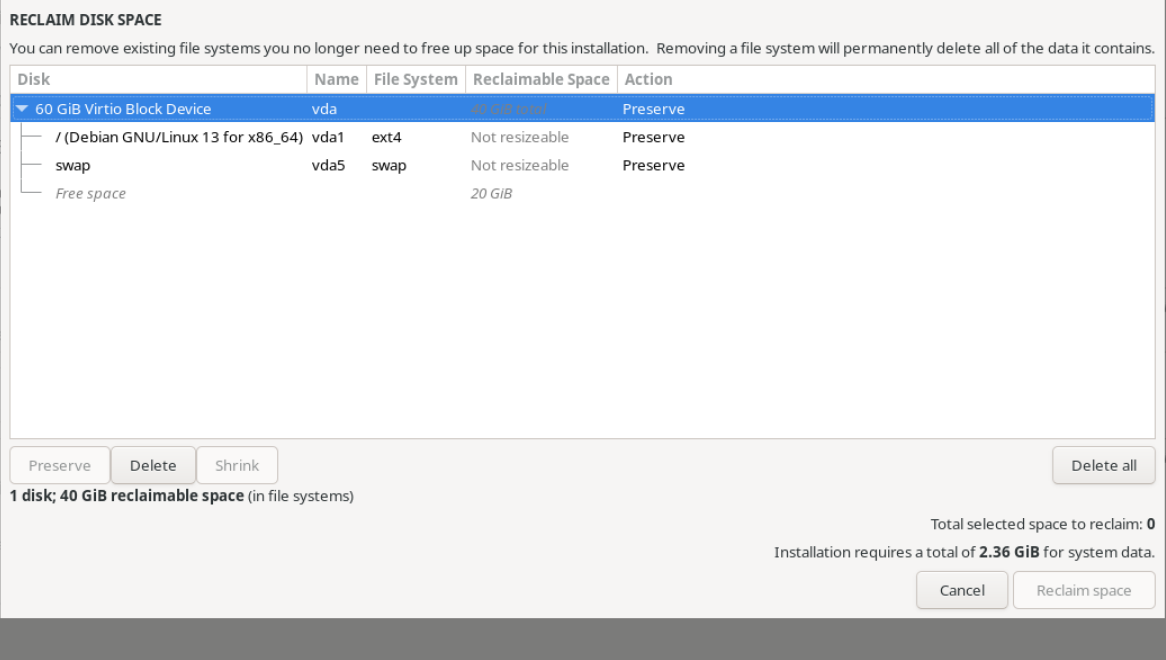Click the vda1 name cell
The width and height of the screenshot is (1166, 660).
(328, 137)
